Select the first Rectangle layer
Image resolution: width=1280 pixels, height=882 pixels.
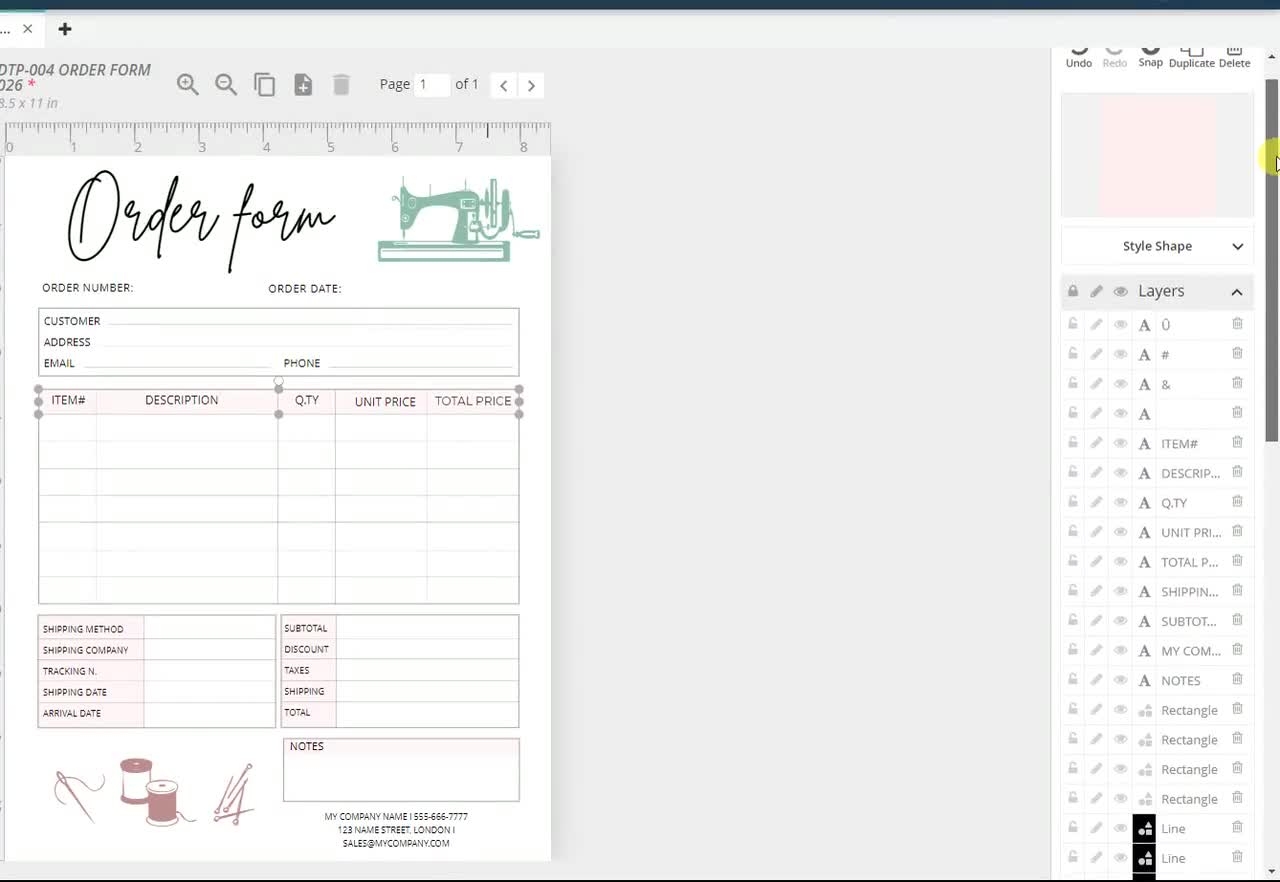pyautogui.click(x=1189, y=710)
